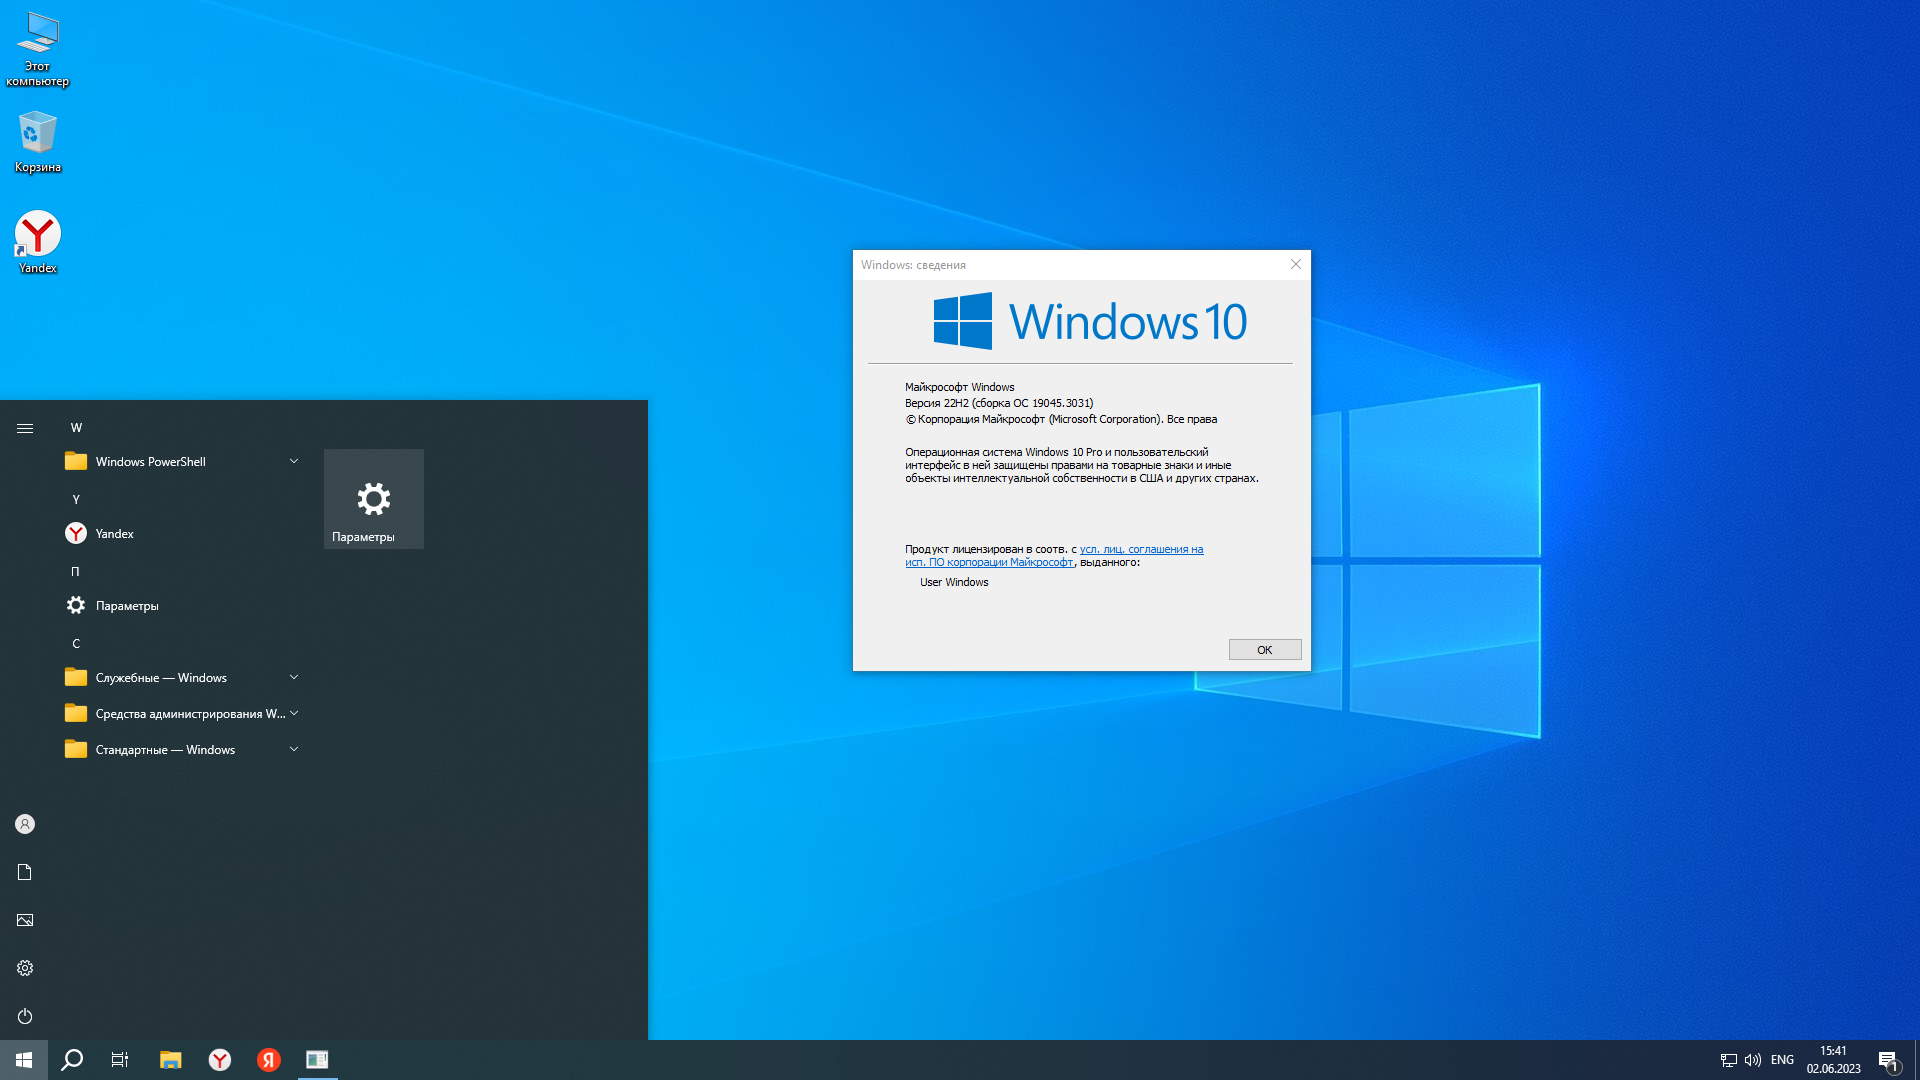
Task: Open the Yandex desktop shortcut icon
Action: pyautogui.click(x=37, y=235)
